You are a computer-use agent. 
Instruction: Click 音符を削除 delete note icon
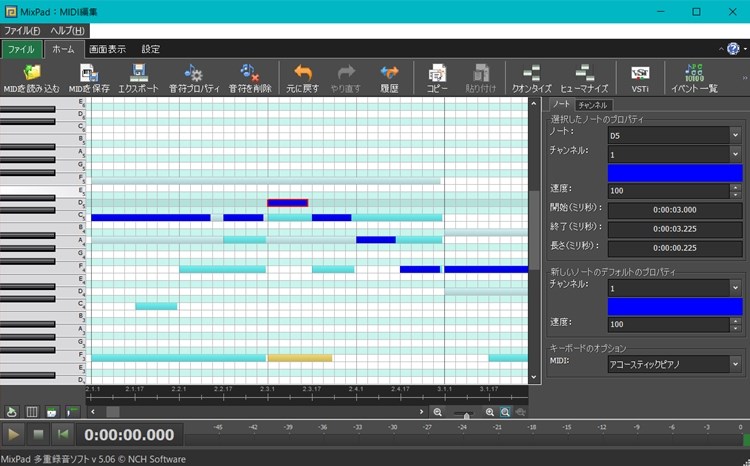250,73
